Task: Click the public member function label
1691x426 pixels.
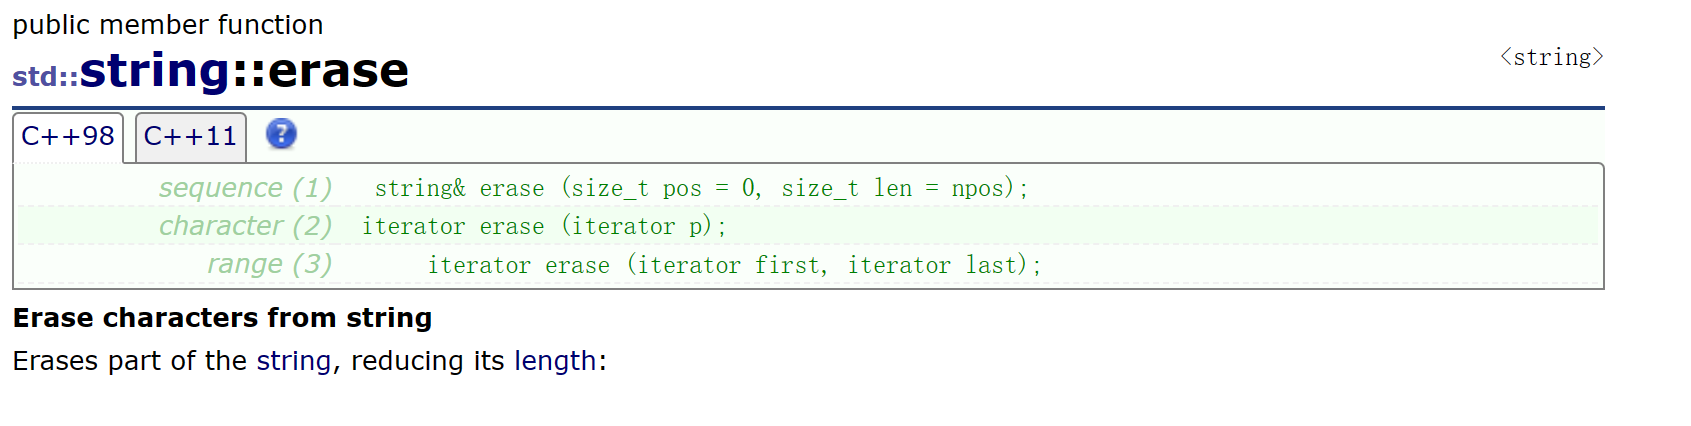Action: pyautogui.click(x=168, y=25)
